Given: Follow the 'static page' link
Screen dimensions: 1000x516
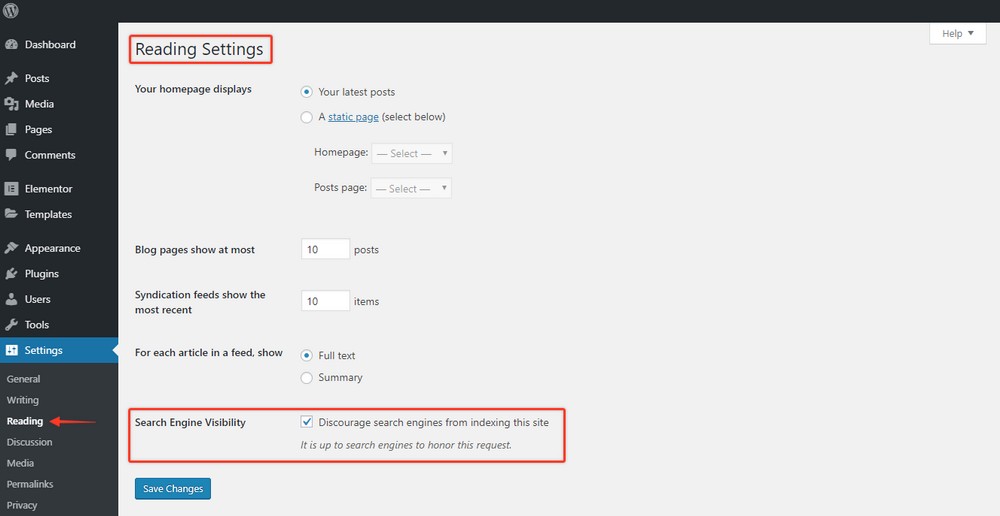Looking at the screenshot, I should pyautogui.click(x=353, y=117).
